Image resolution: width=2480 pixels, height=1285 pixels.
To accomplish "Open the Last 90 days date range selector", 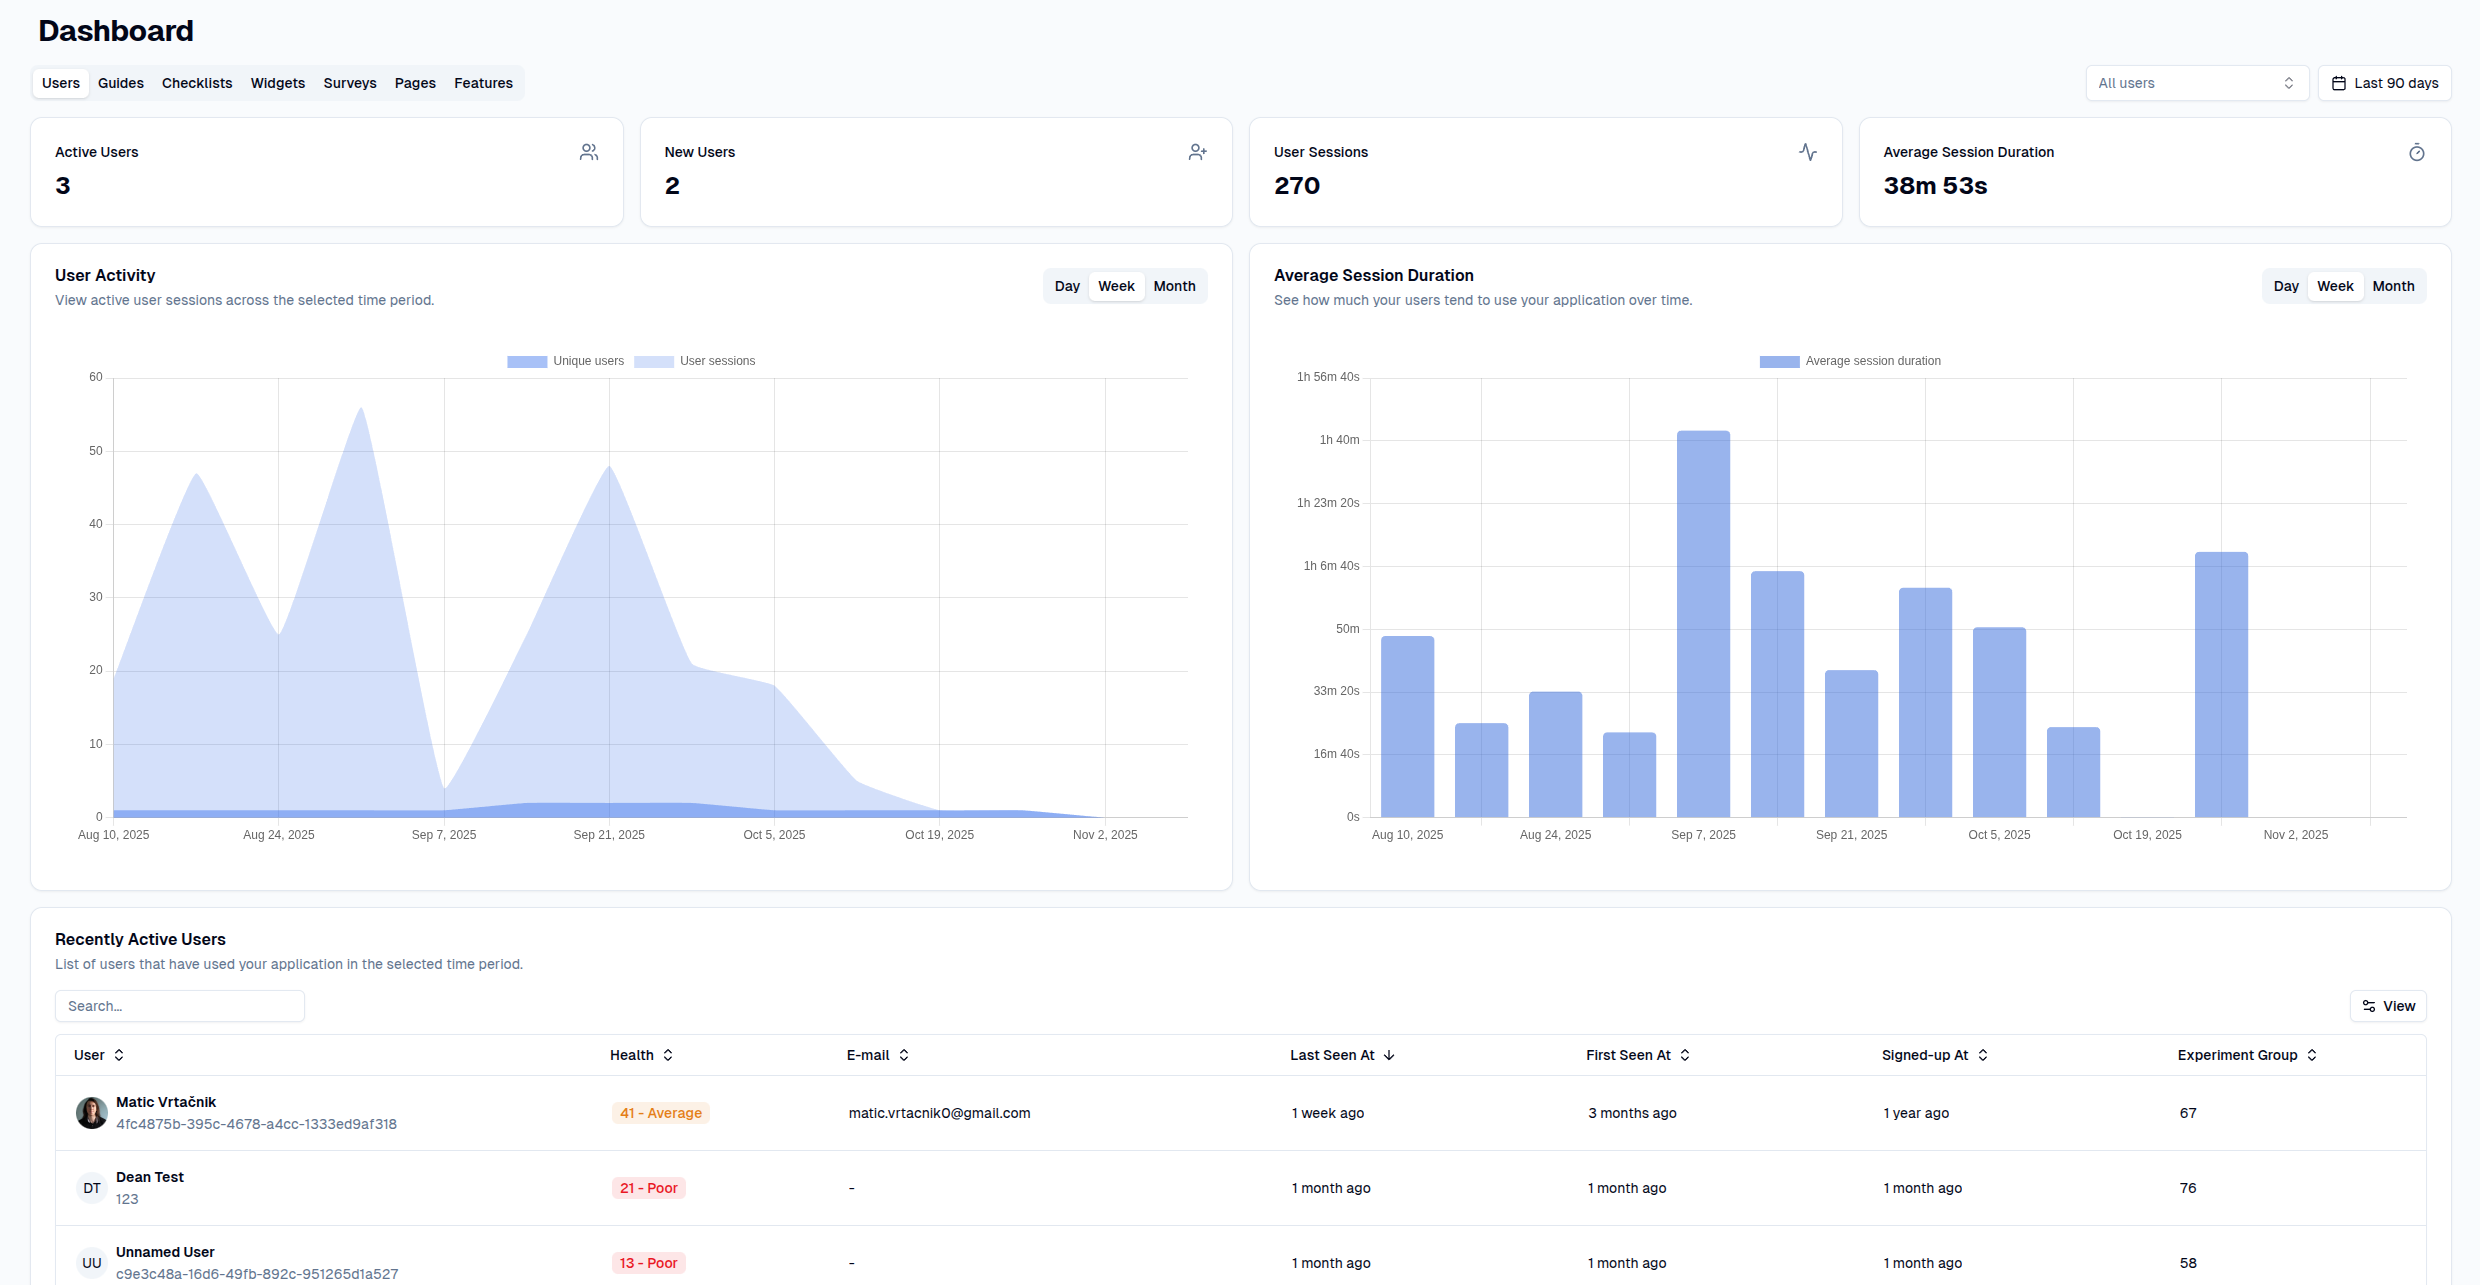I will 2384,83.
